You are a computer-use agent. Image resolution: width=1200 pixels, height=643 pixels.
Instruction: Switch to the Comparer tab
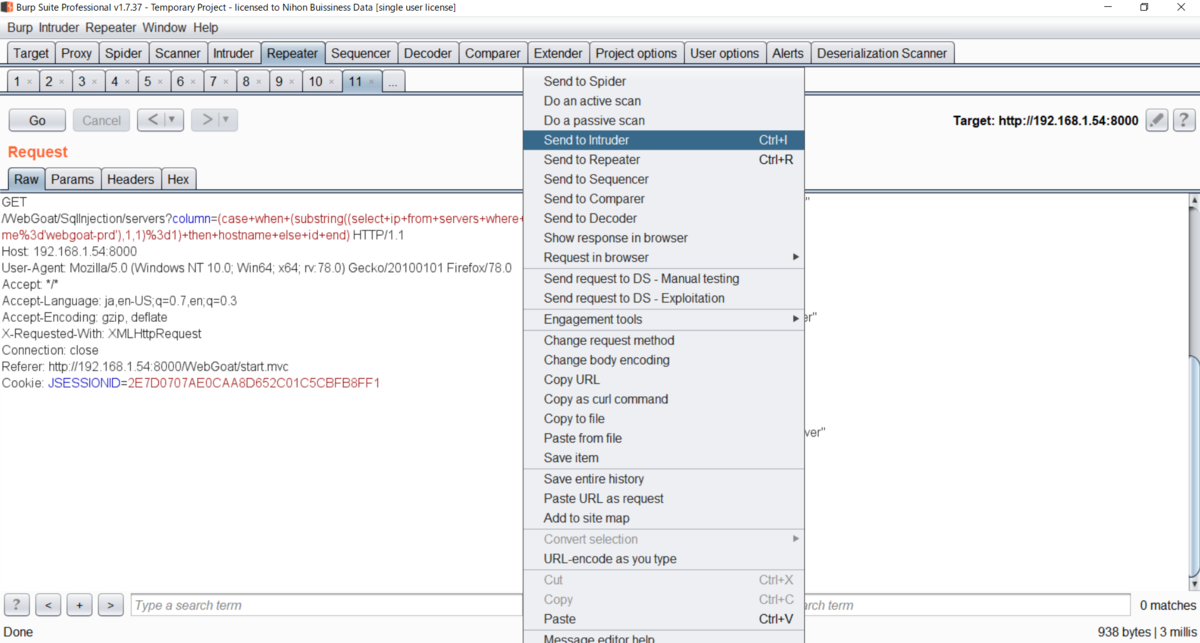click(x=493, y=53)
